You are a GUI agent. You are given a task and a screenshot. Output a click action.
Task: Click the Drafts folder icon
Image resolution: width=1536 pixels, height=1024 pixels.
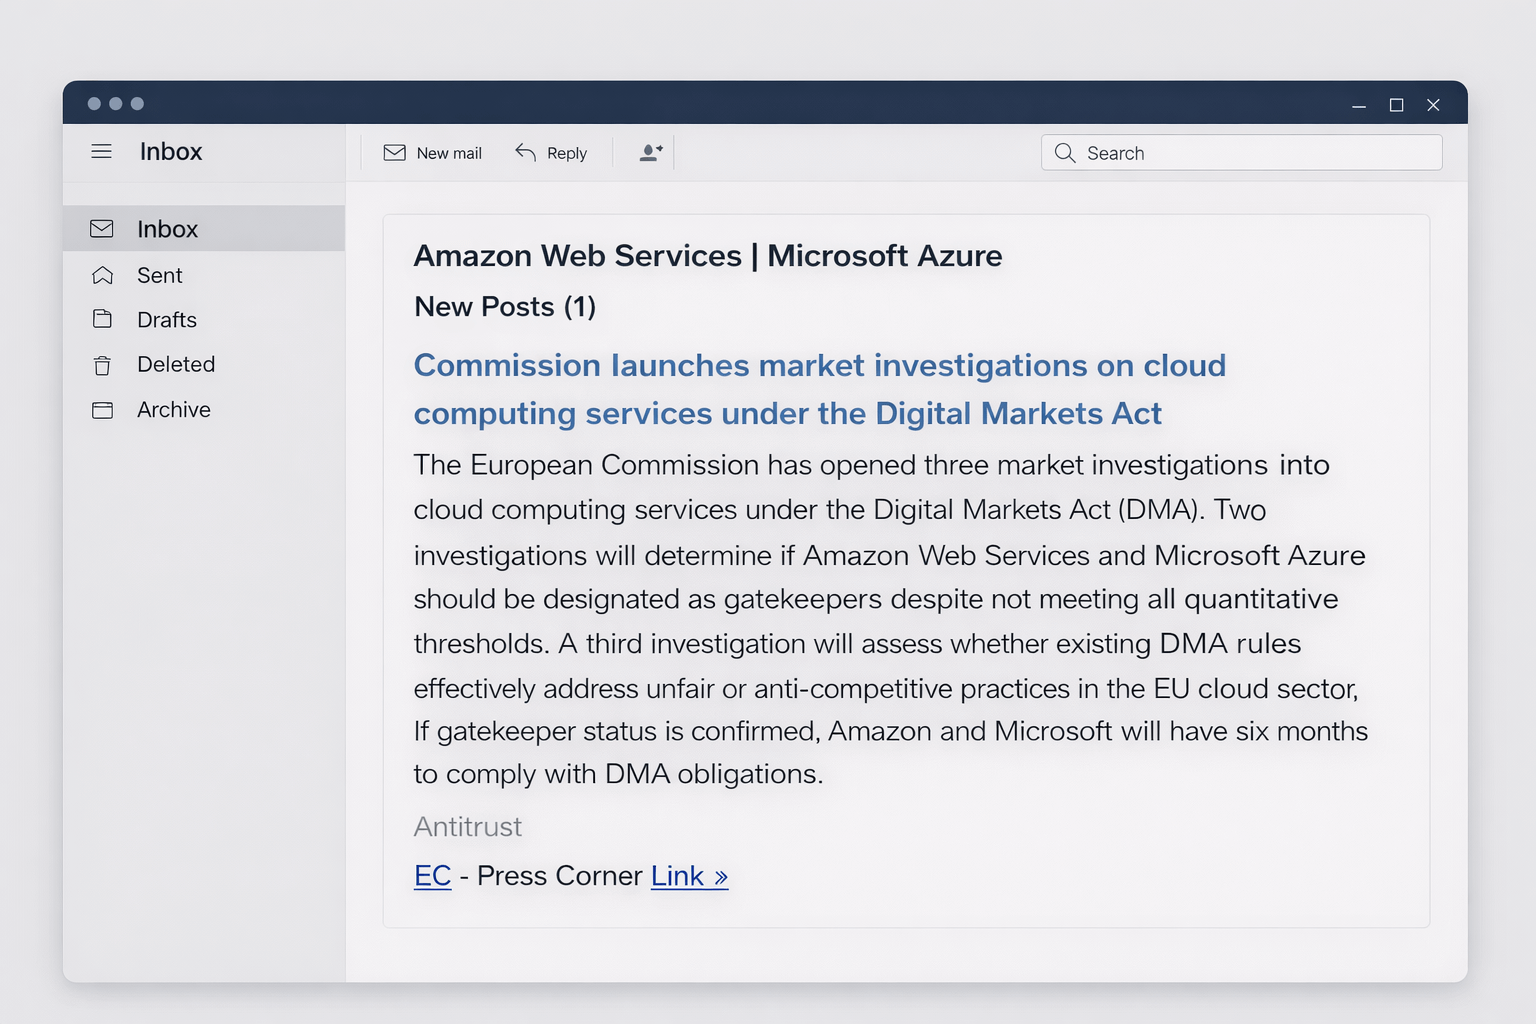[x=102, y=319]
